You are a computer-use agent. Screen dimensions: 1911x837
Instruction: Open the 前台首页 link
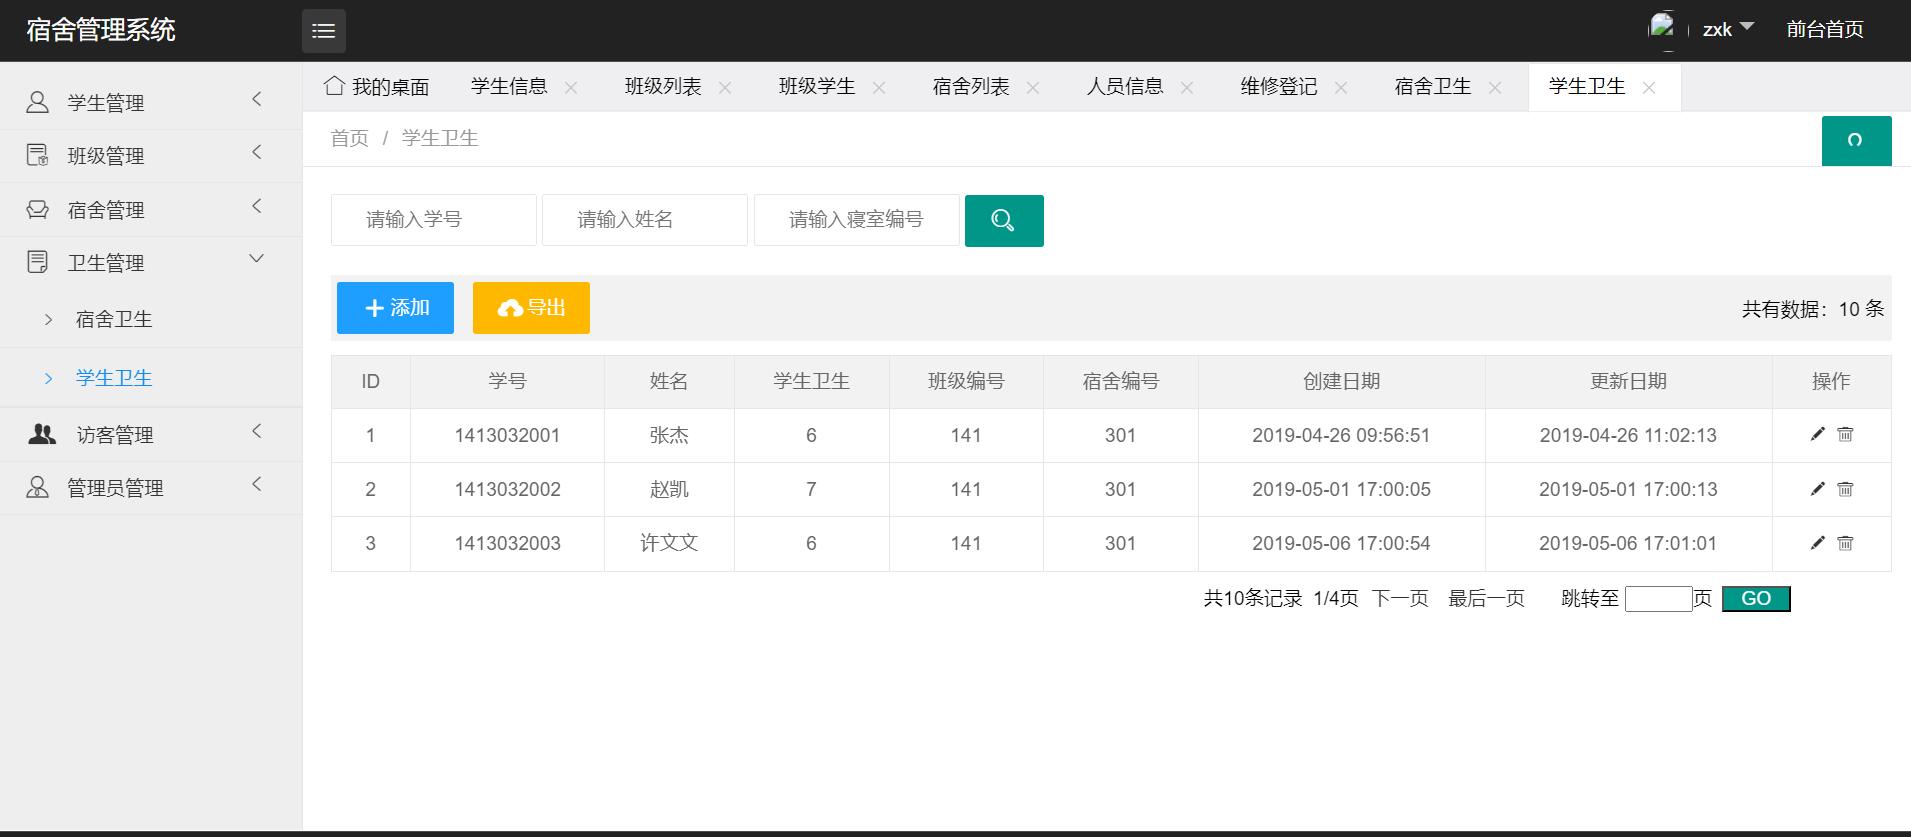pos(1825,29)
